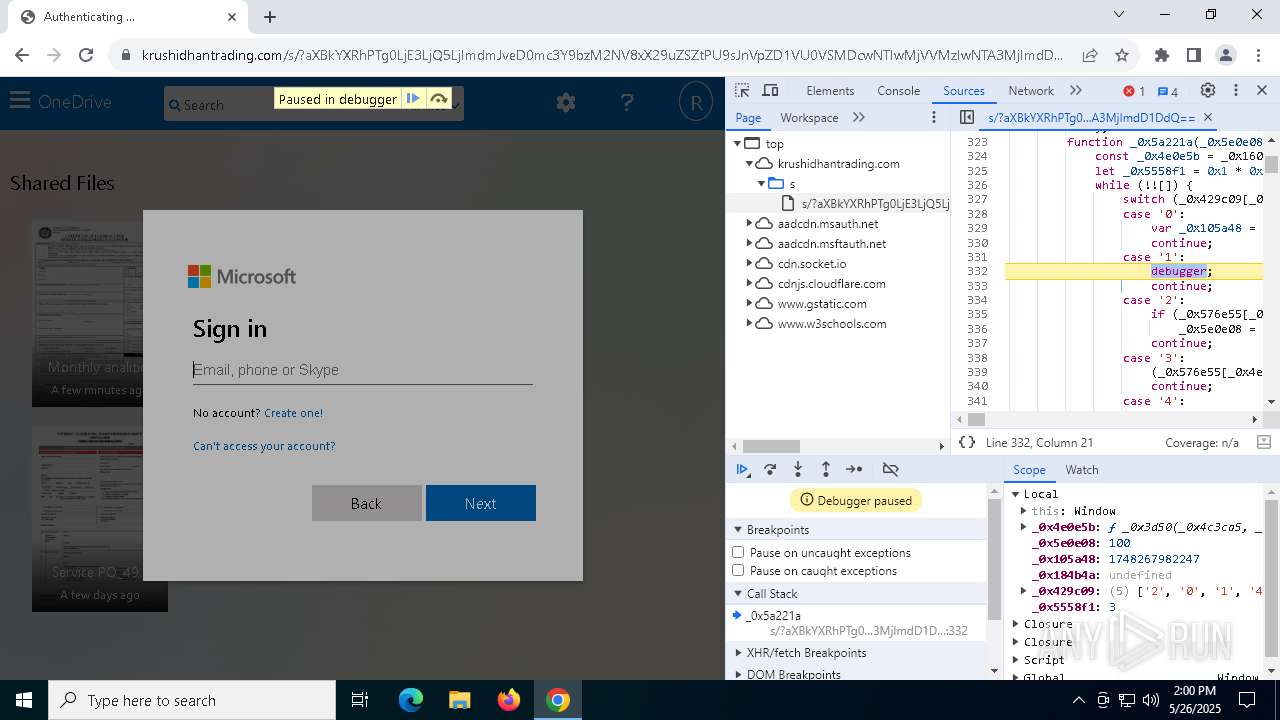Click Create one! link

pyautogui.click(x=293, y=413)
